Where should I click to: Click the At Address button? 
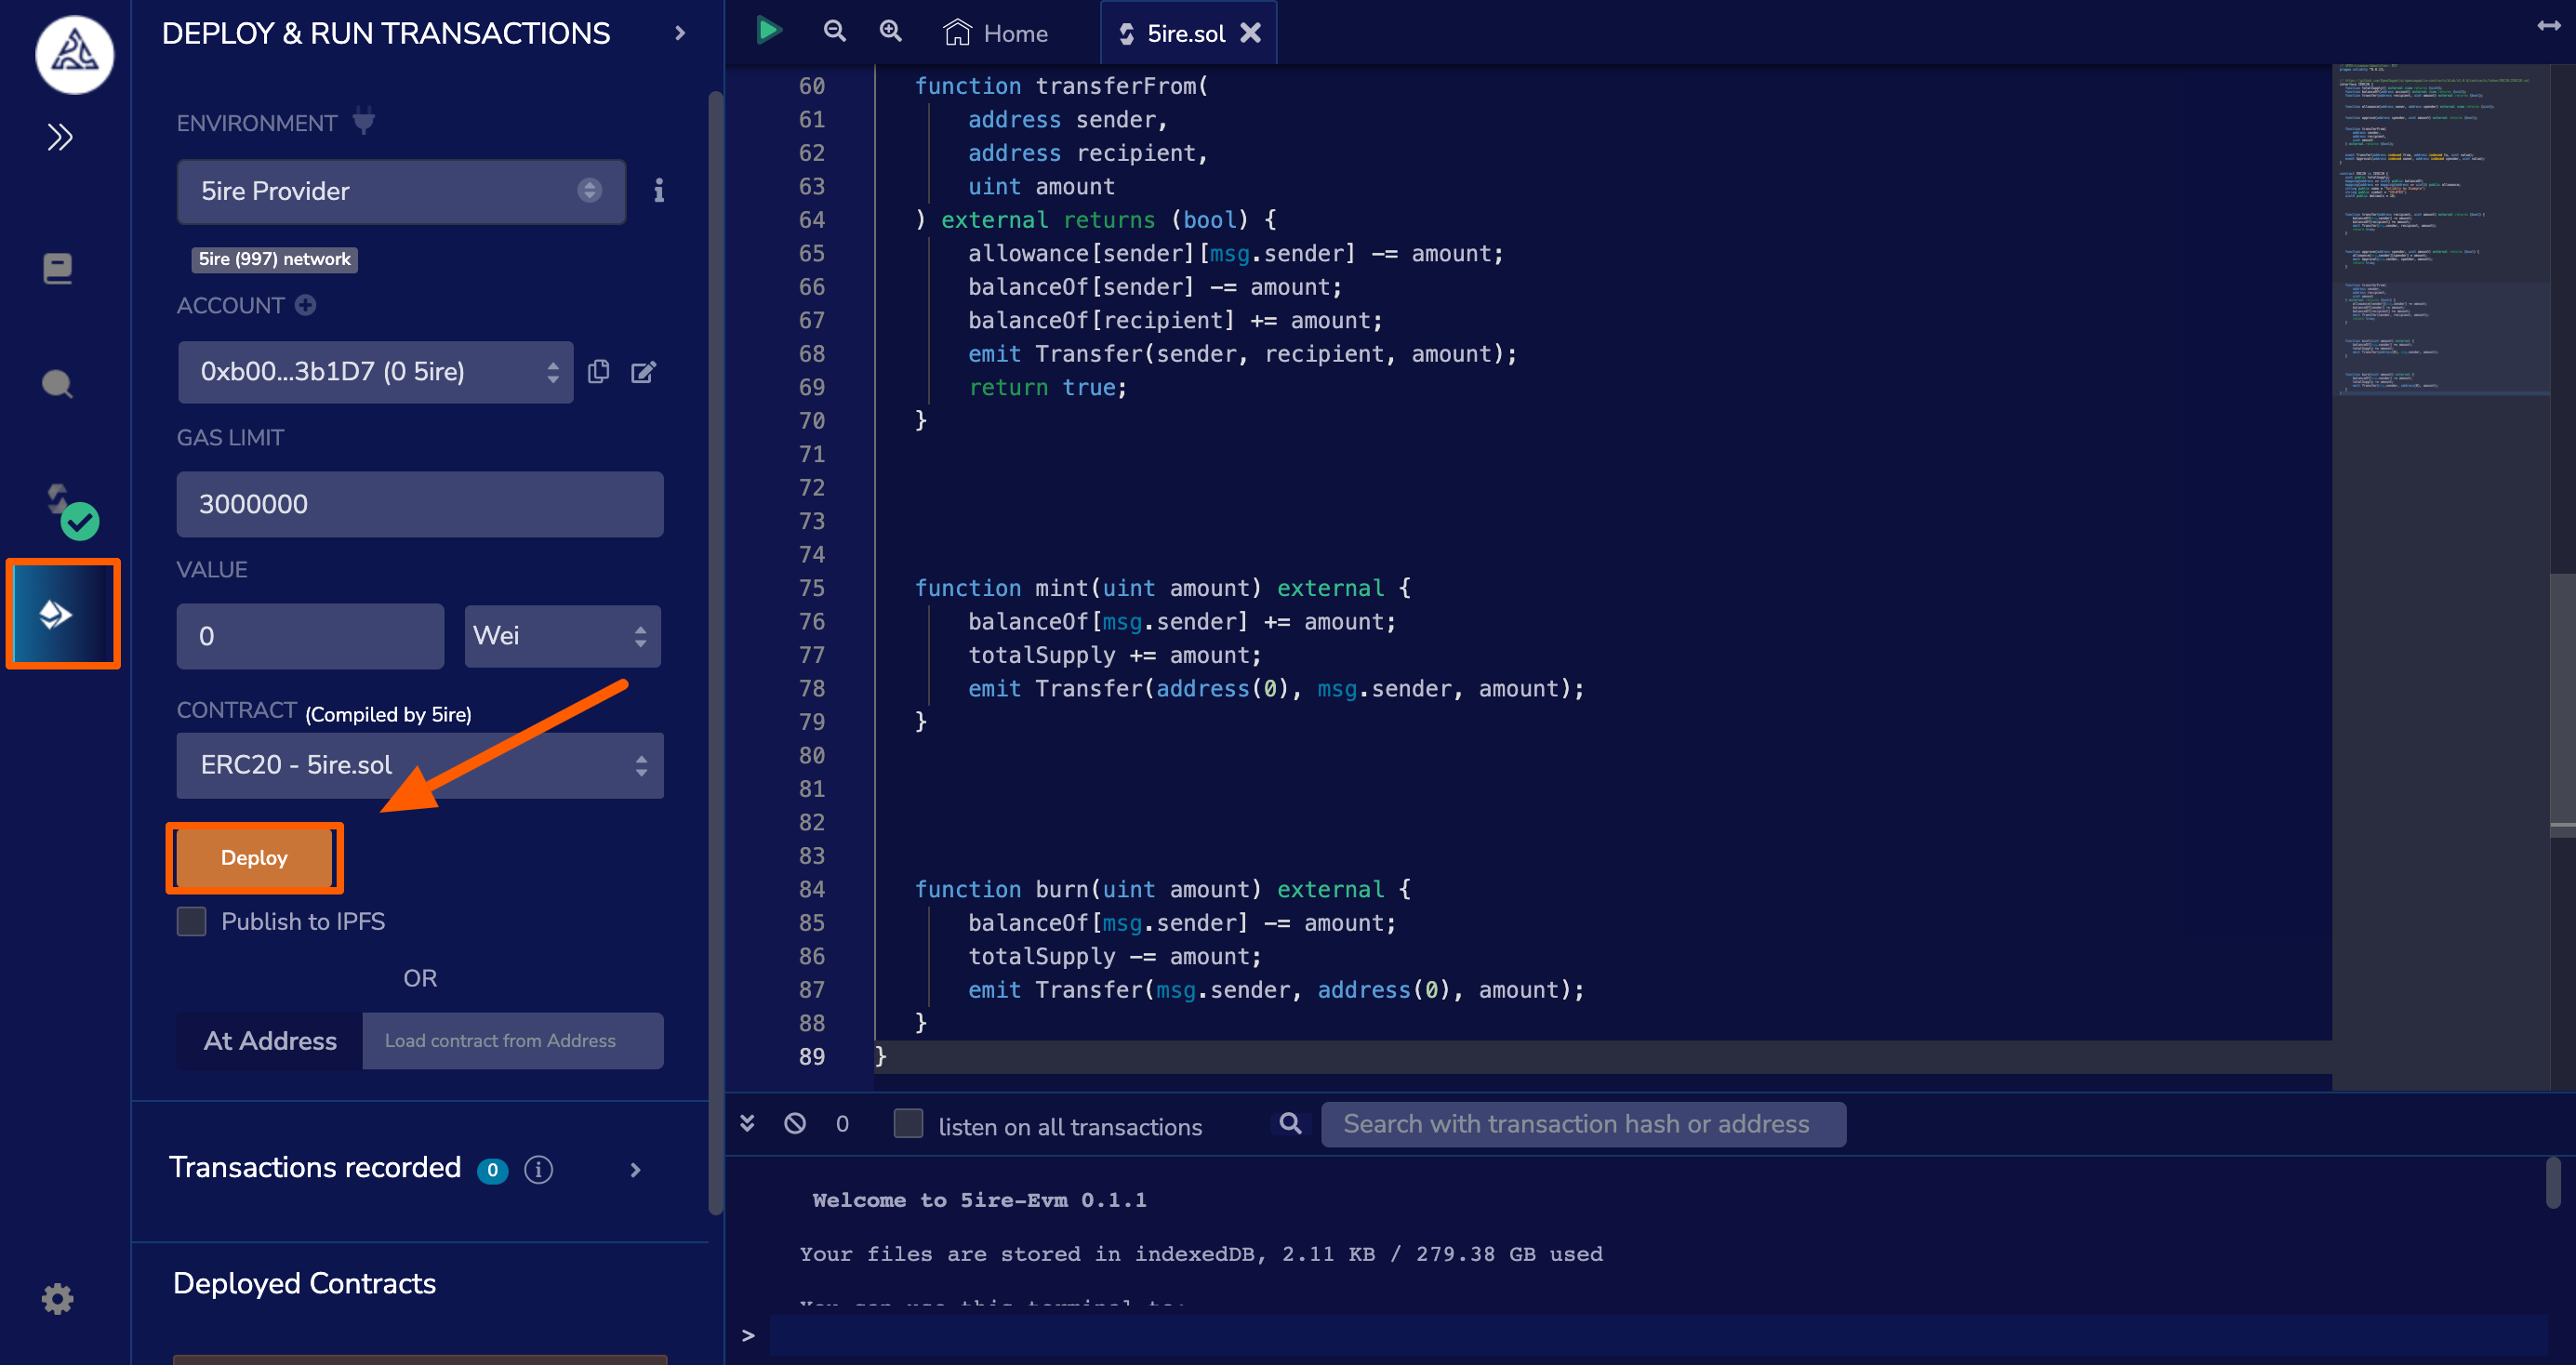[x=270, y=1040]
